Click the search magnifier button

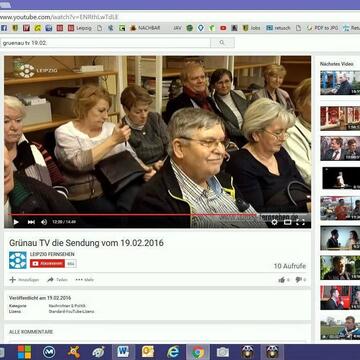pyautogui.click(x=222, y=43)
